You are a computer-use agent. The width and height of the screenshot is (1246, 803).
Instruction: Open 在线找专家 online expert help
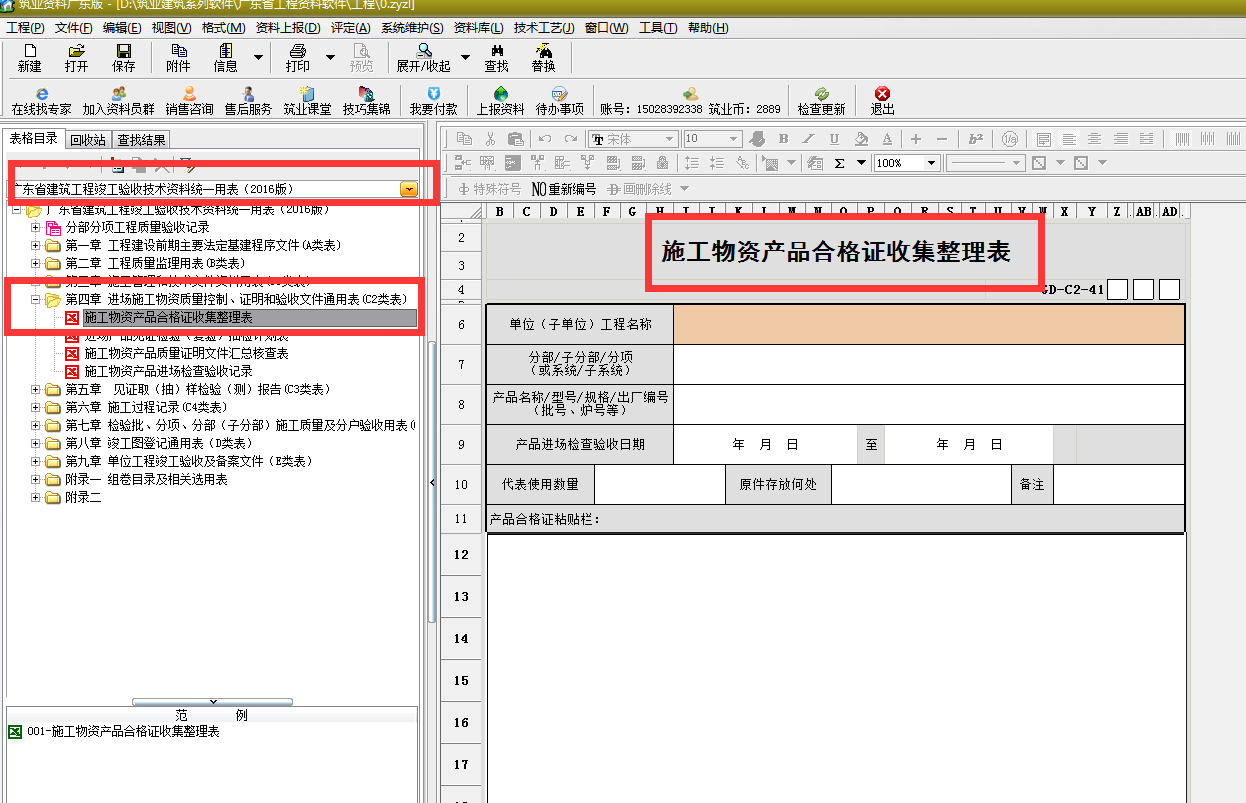[41, 101]
